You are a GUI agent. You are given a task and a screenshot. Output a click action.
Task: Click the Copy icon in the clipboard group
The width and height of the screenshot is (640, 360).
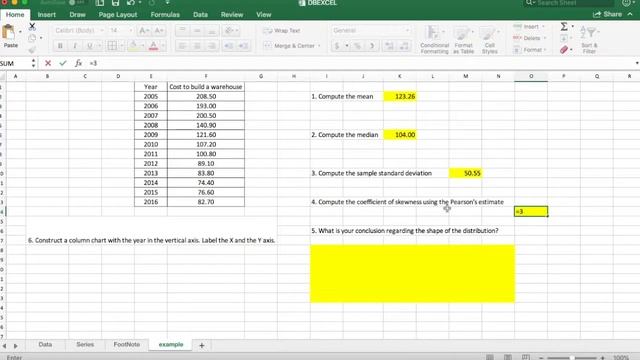point(32,38)
